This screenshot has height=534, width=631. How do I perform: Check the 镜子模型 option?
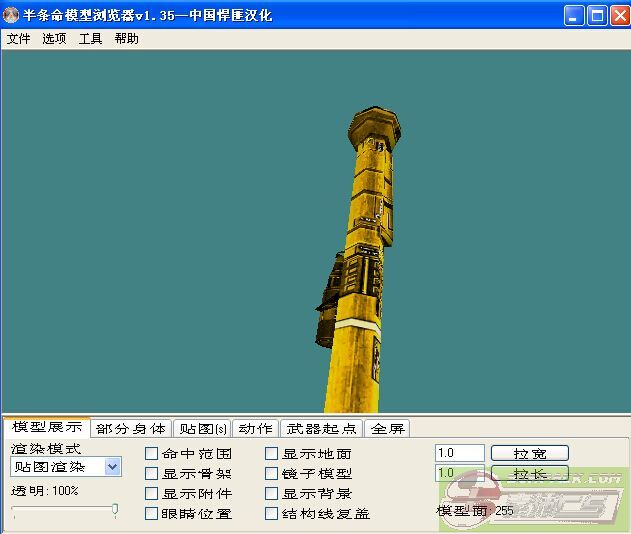[x=272, y=474]
